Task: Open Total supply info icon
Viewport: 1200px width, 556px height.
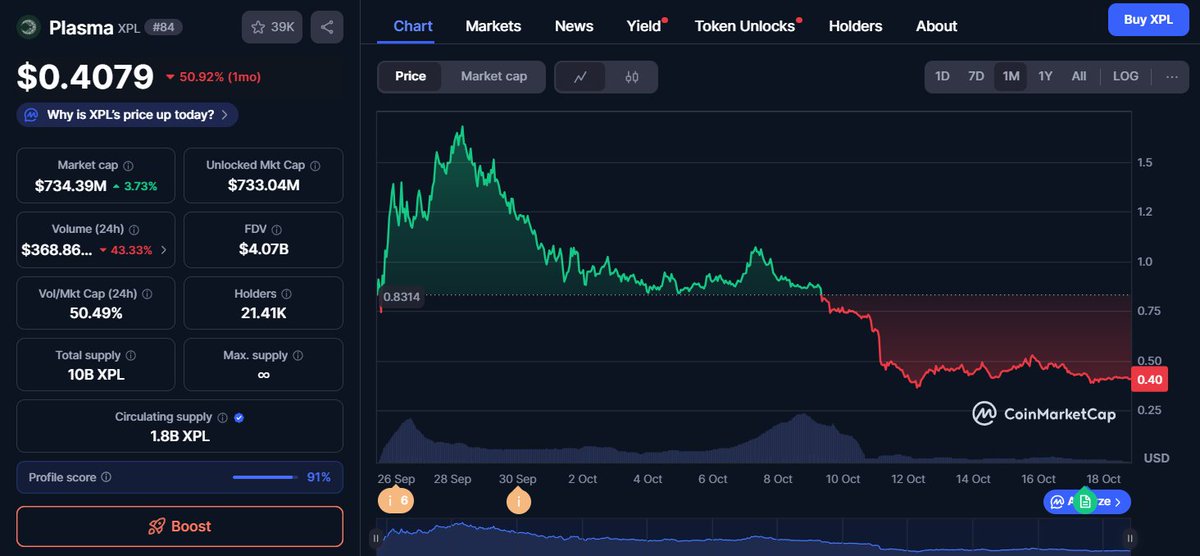Action: (x=130, y=355)
